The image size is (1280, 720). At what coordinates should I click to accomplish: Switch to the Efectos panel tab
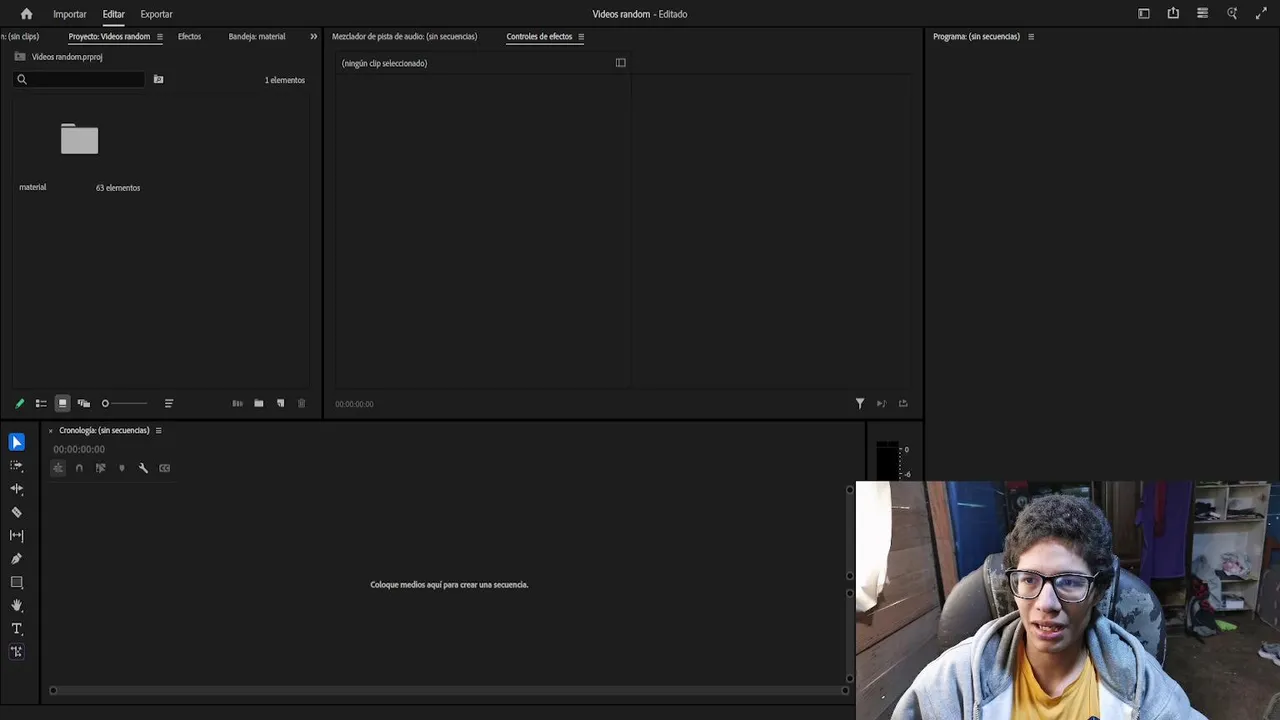(189, 37)
